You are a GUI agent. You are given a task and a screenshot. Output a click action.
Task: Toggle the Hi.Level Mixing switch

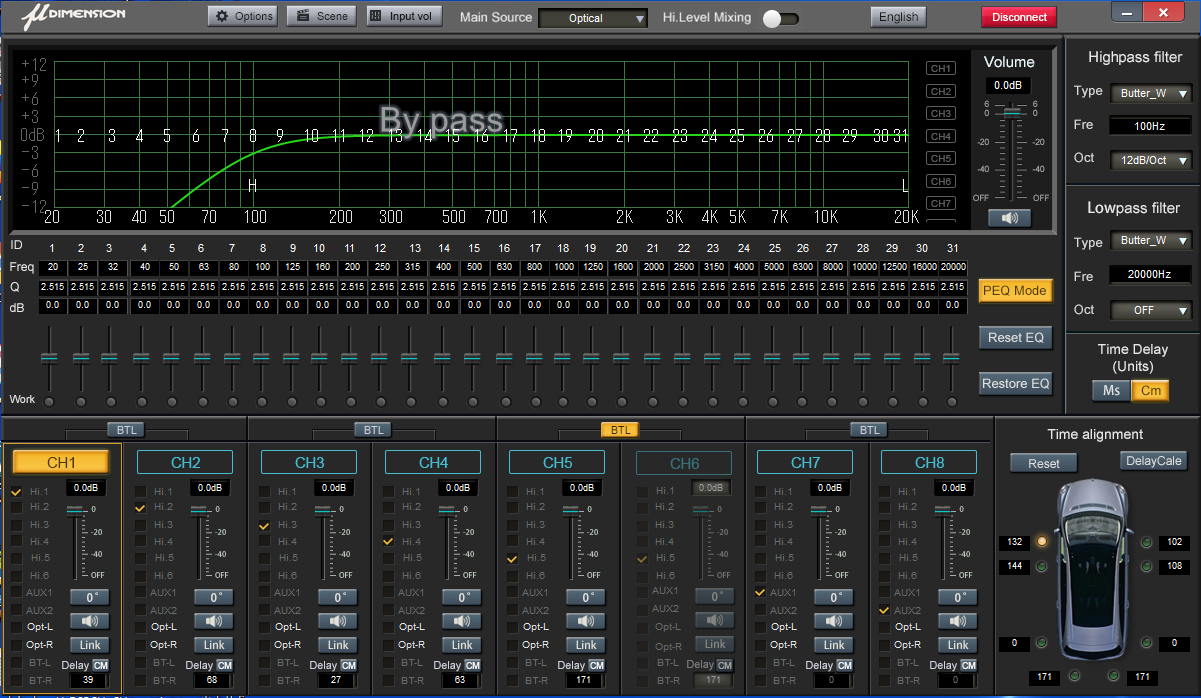(780, 18)
